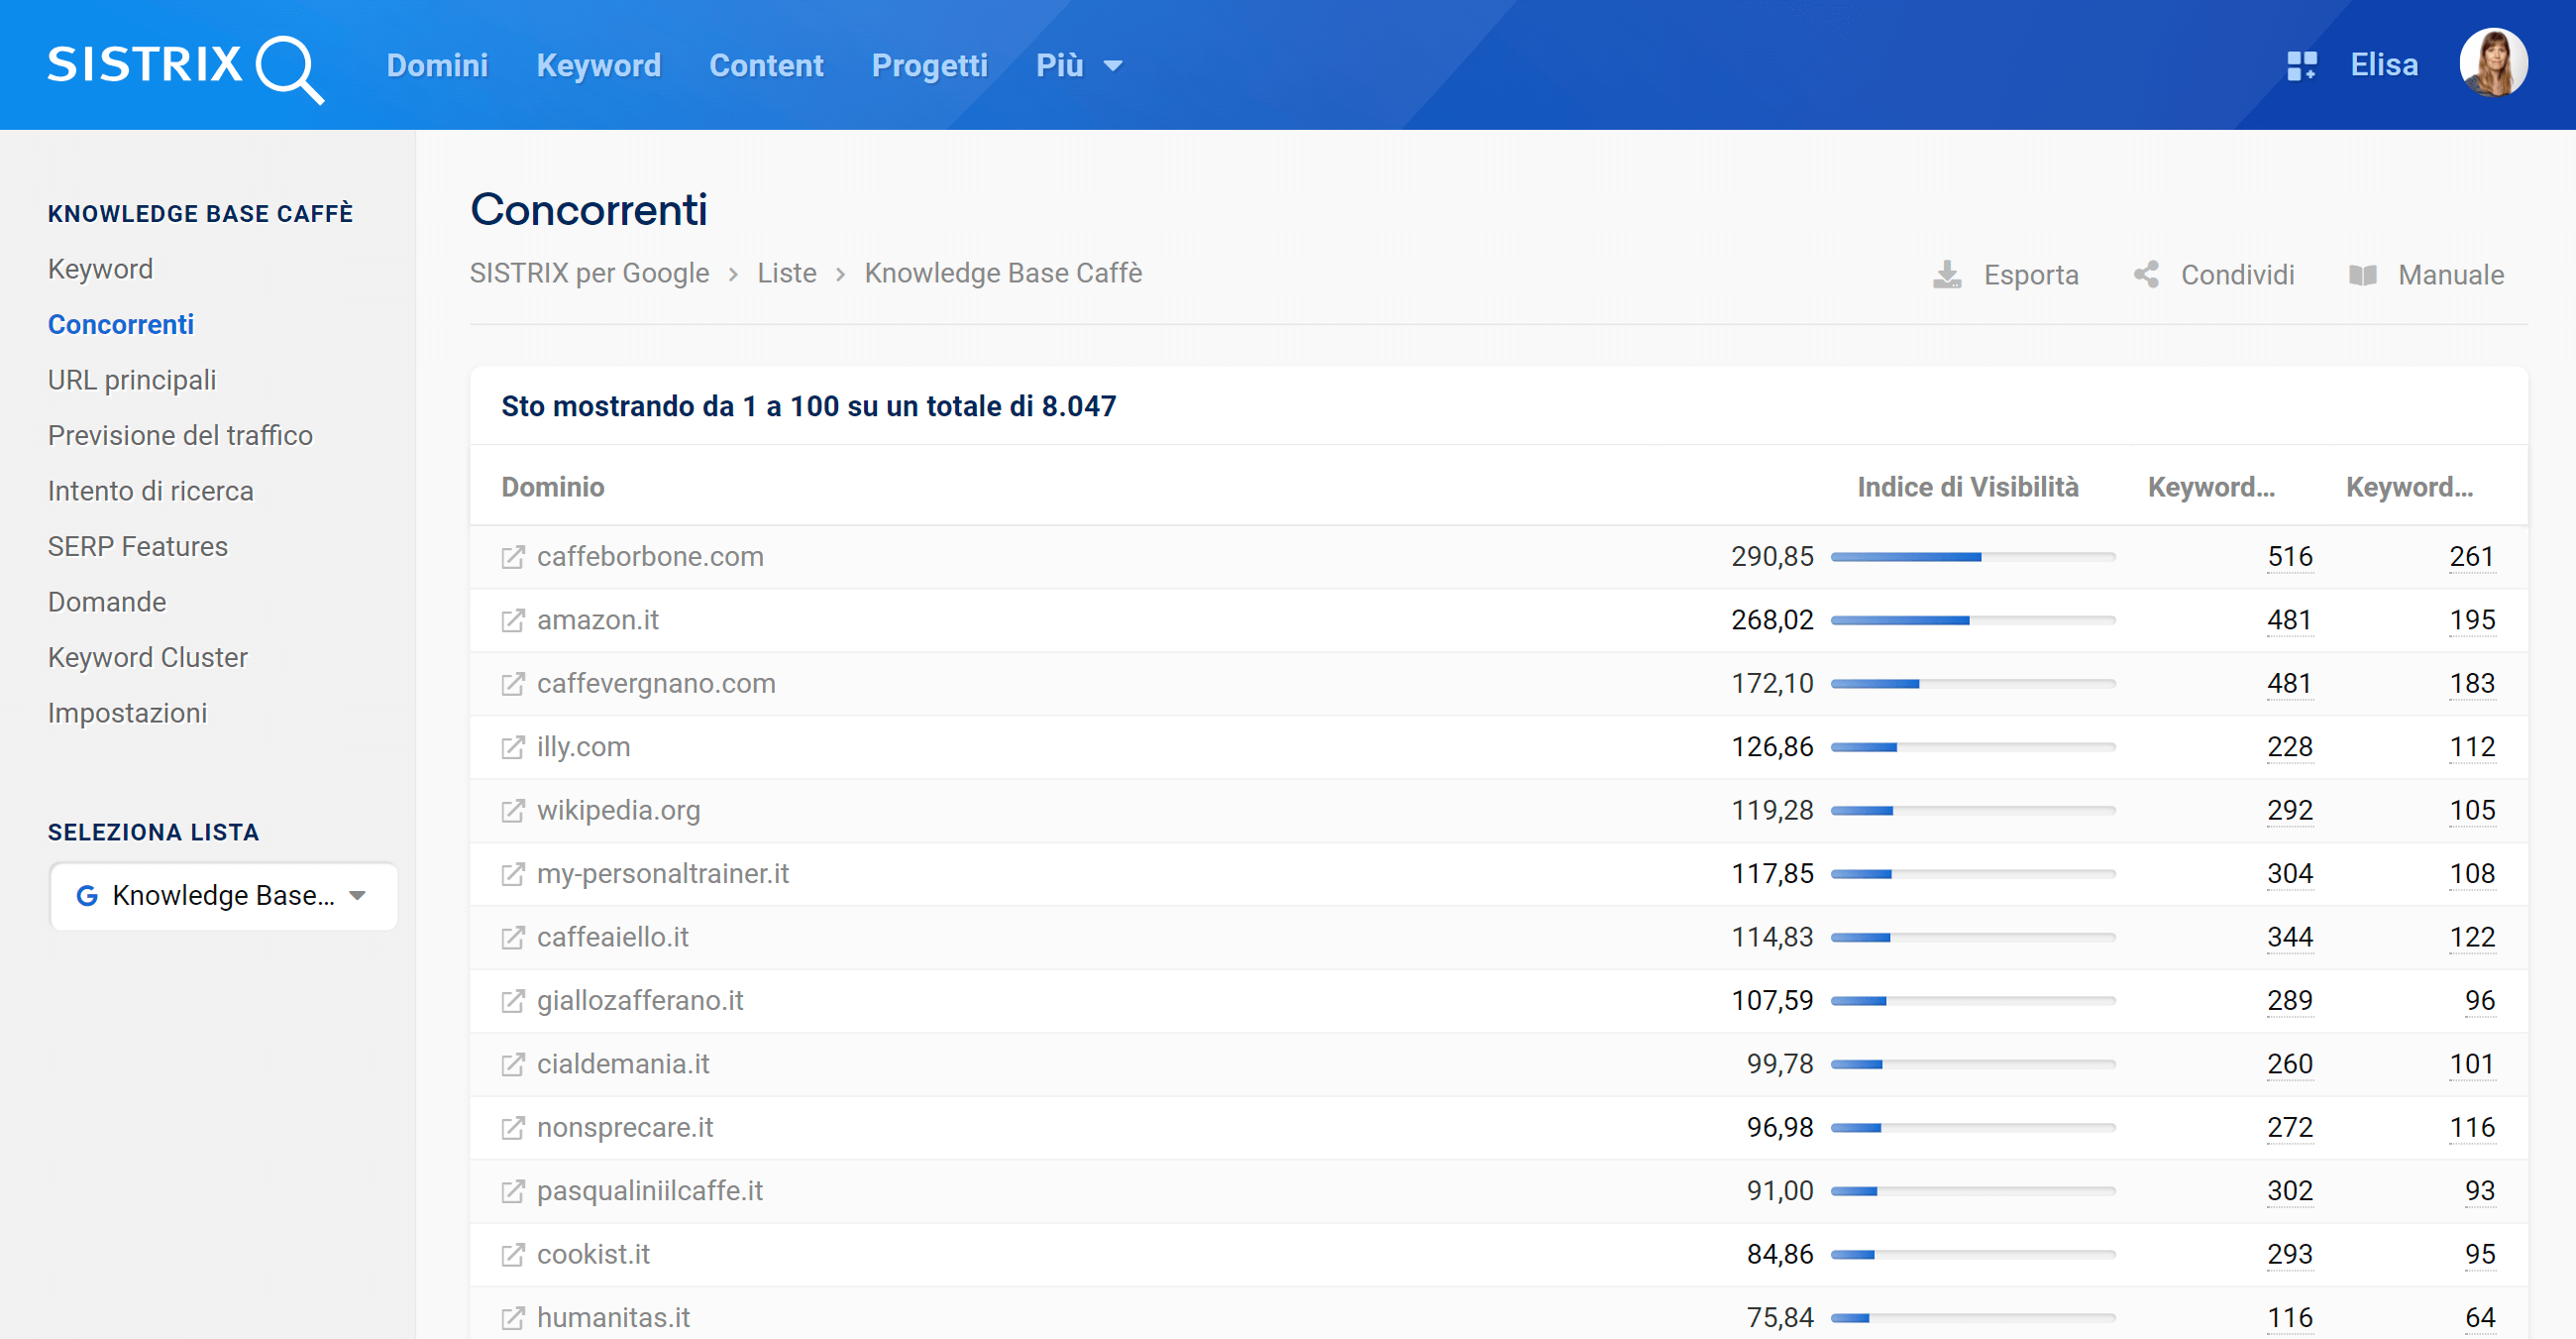
Task: Open external link icon for pasqualiniilcaffe.it
Action: pos(512,1191)
